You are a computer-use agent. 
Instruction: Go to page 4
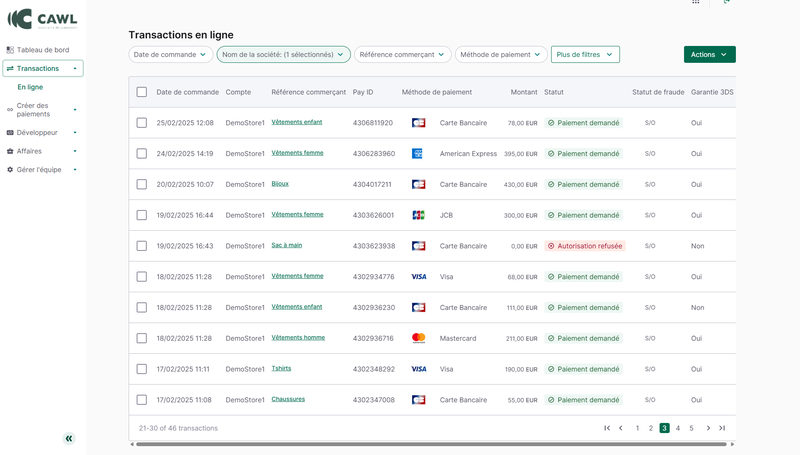[678, 428]
